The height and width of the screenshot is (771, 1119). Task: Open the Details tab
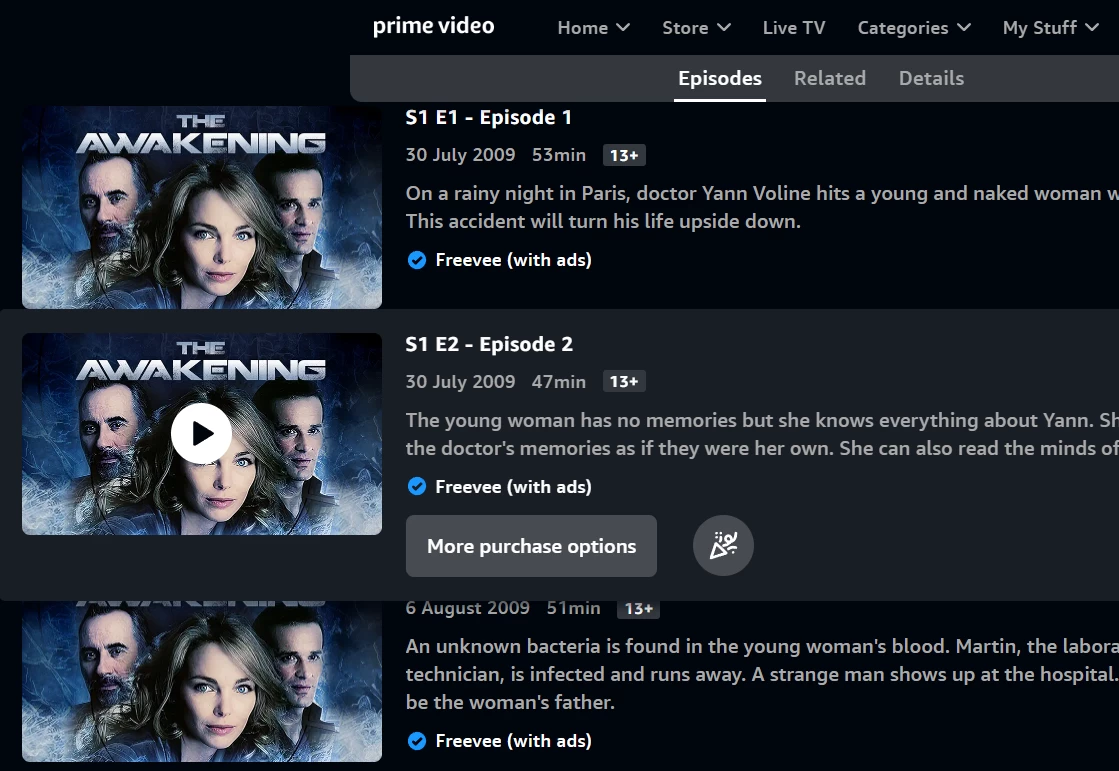(x=931, y=79)
